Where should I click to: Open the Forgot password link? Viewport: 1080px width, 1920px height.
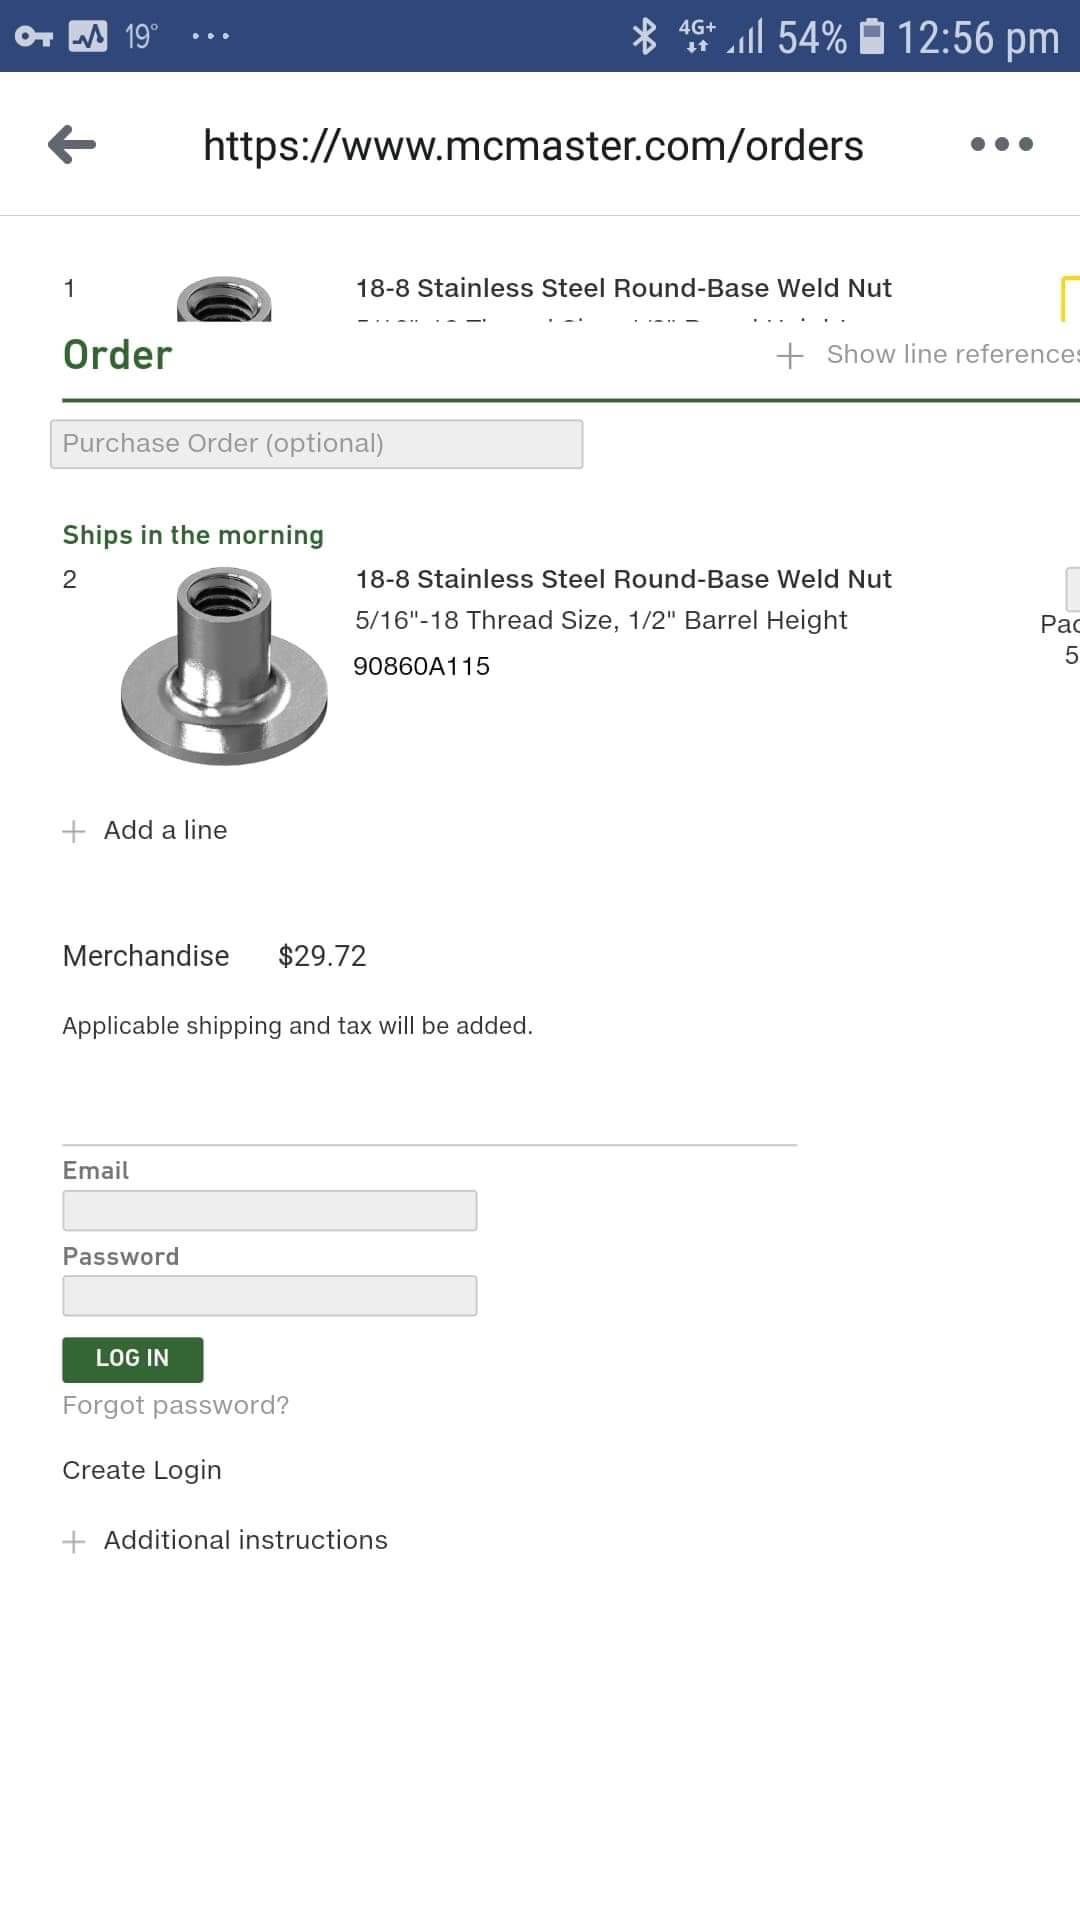point(175,1406)
